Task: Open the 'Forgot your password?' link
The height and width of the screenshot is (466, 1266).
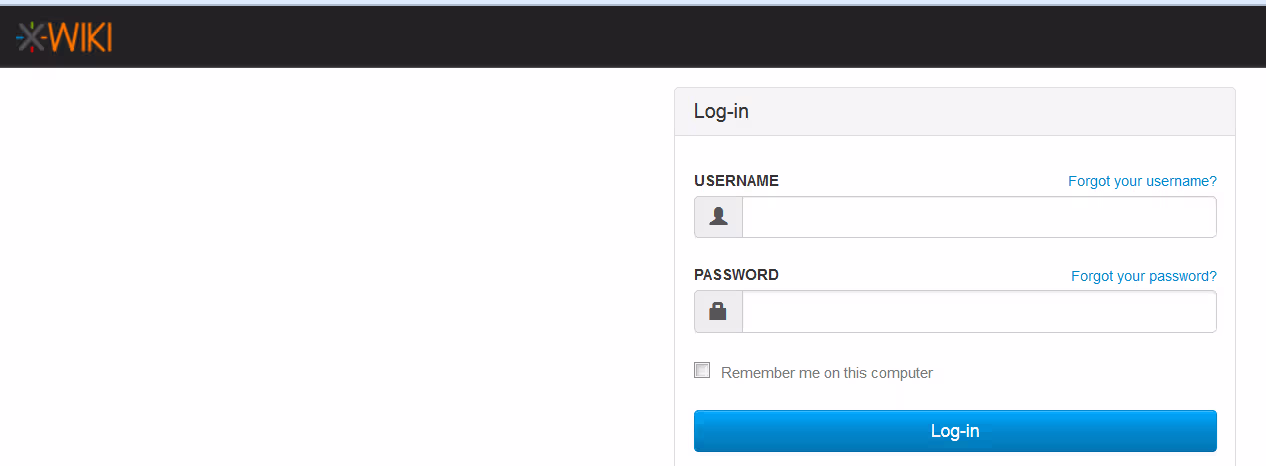Action: tap(1143, 276)
